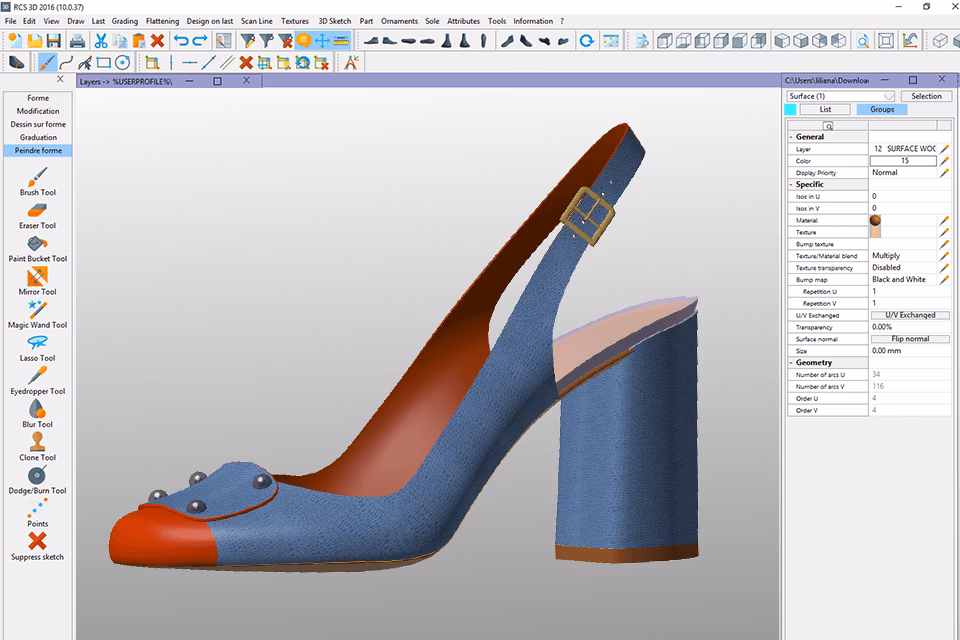
Task: Collapse the General properties section
Action: click(792, 137)
